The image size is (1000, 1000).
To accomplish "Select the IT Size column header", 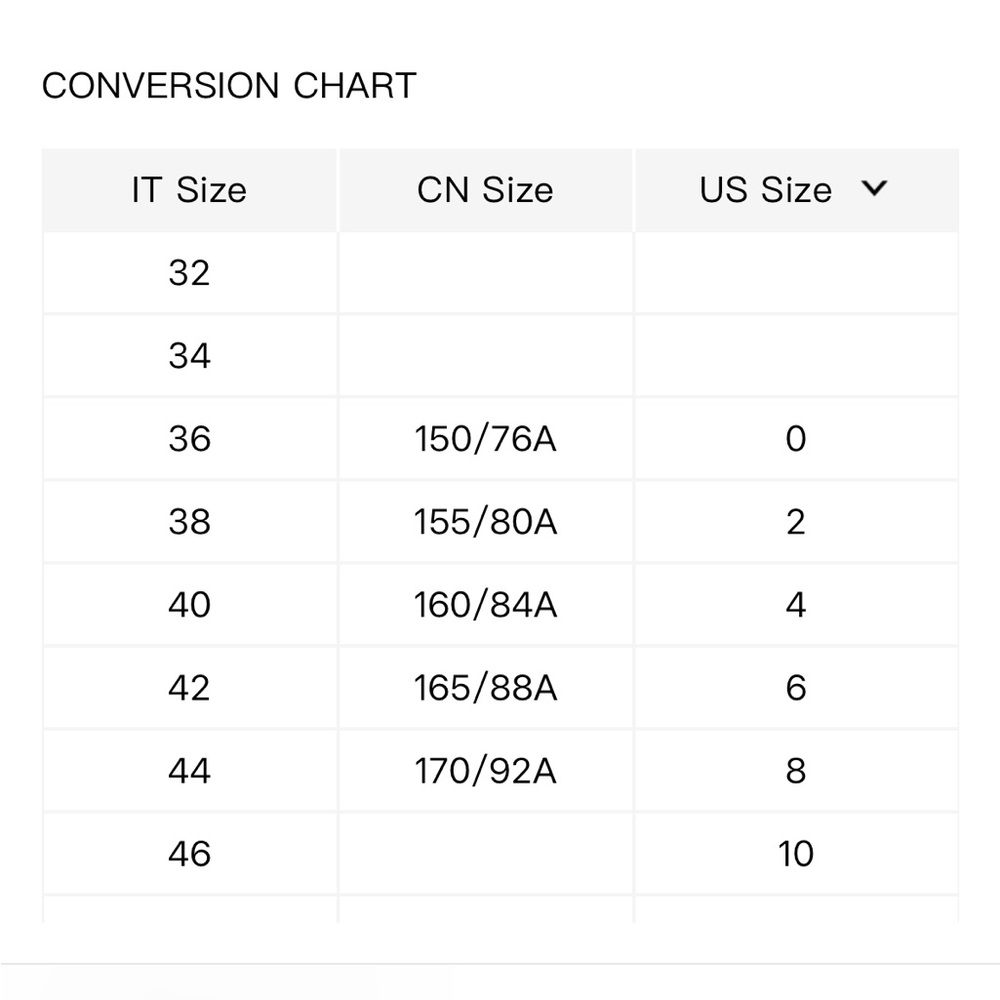I will (x=189, y=190).
